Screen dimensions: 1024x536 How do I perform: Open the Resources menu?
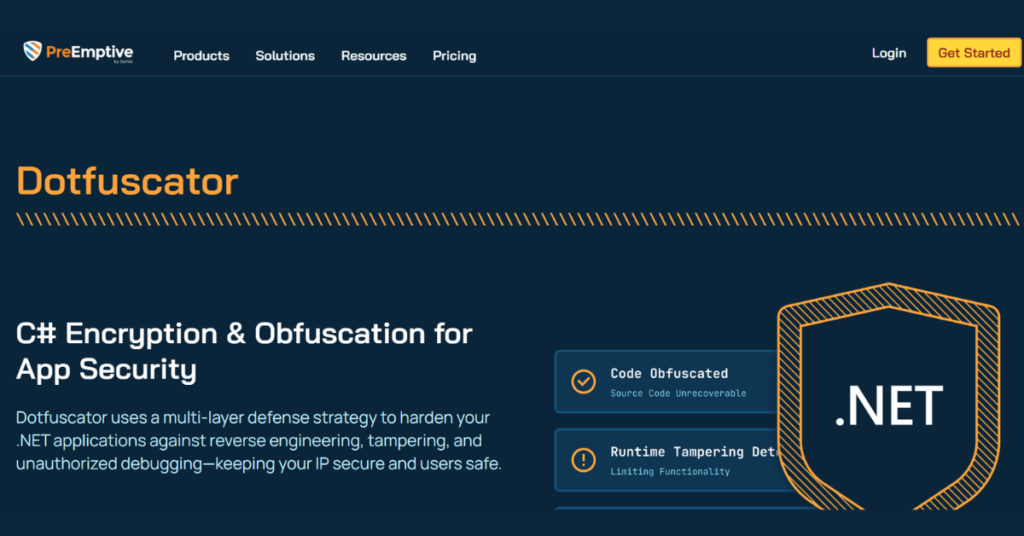[374, 56]
